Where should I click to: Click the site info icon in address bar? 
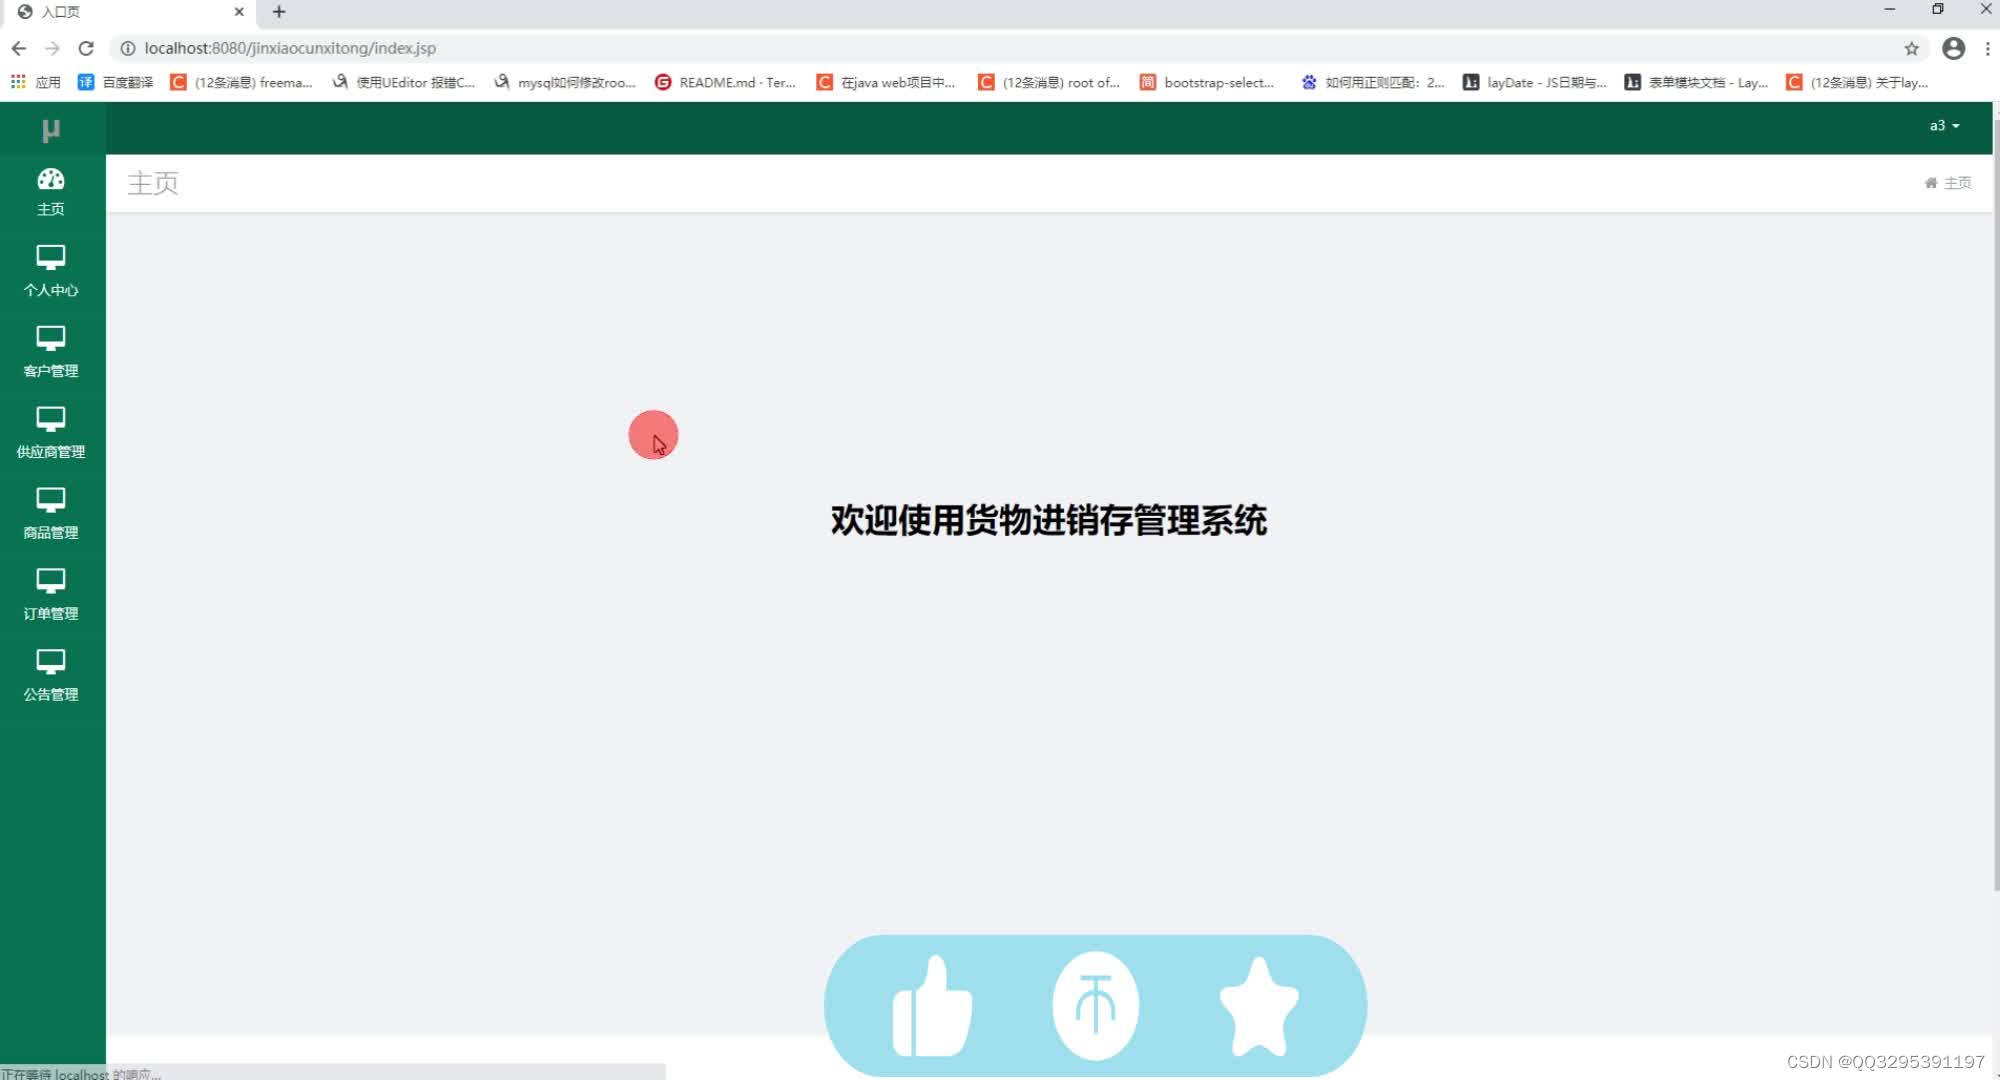[x=127, y=48]
